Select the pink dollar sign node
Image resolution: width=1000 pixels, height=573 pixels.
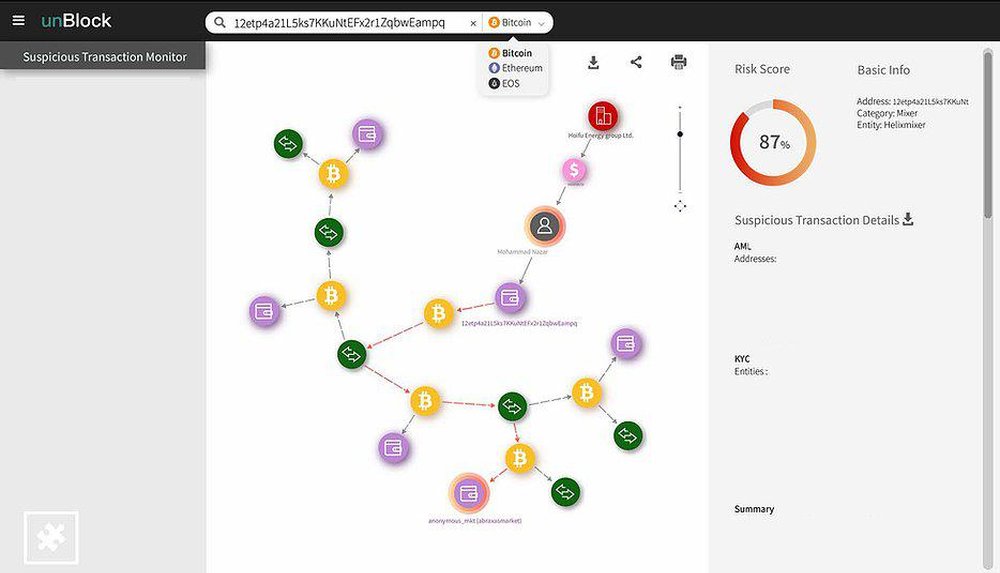[575, 170]
